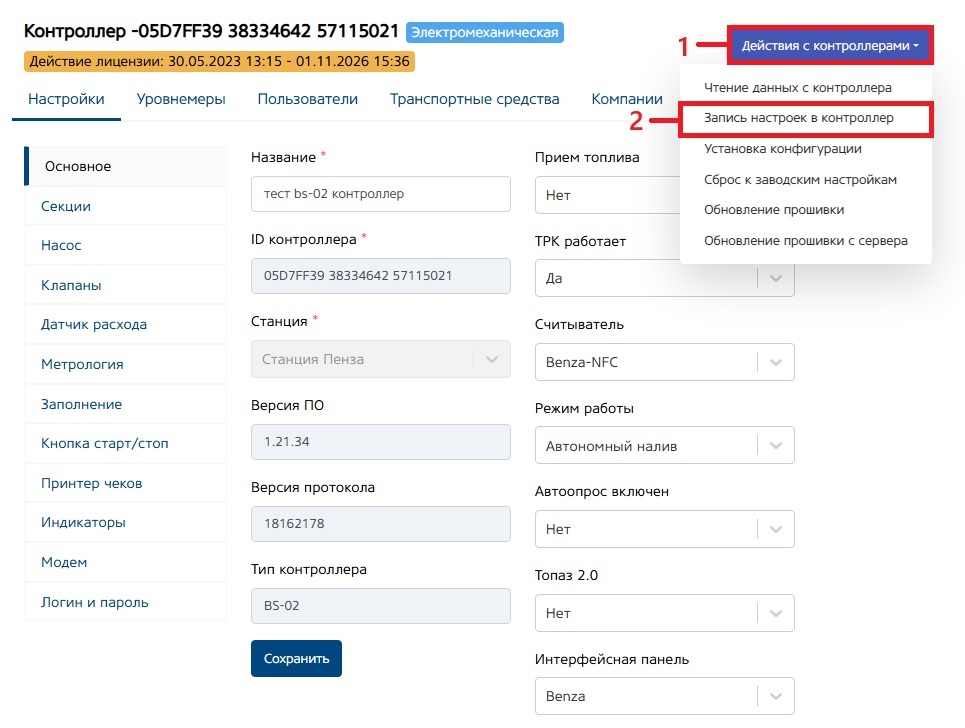Screen dimensions: 965x728
Task: Open the 'Действия с контроллерами' dropdown button
Action: click(x=830, y=46)
